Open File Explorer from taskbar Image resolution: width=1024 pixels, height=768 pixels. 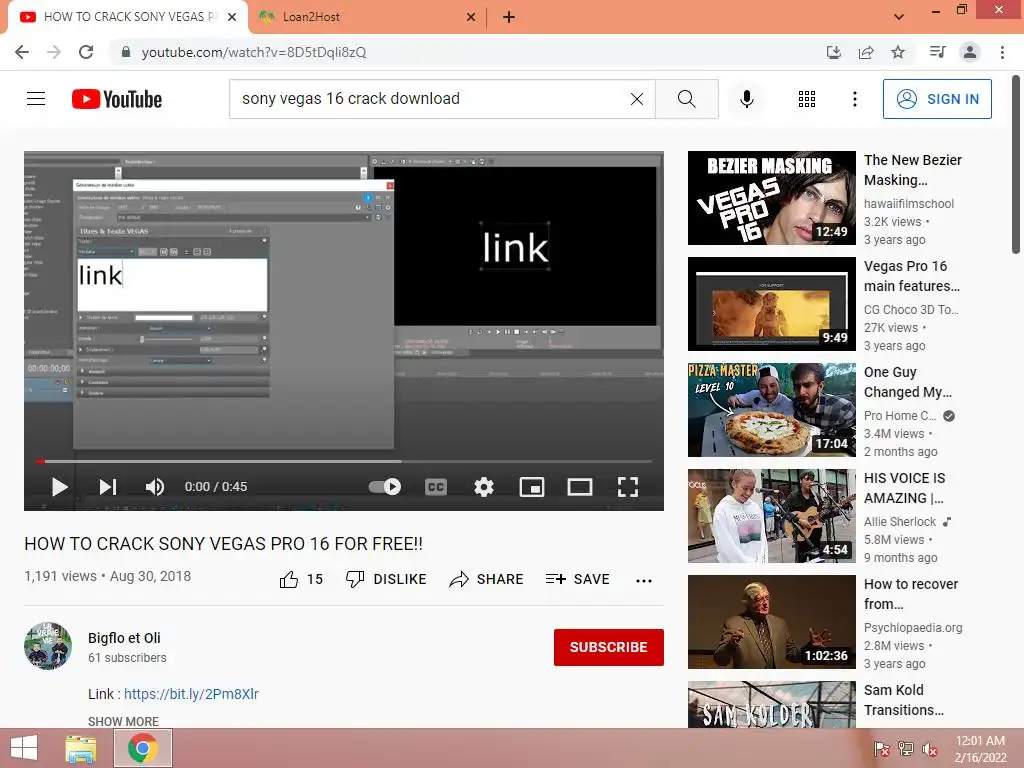click(x=80, y=748)
